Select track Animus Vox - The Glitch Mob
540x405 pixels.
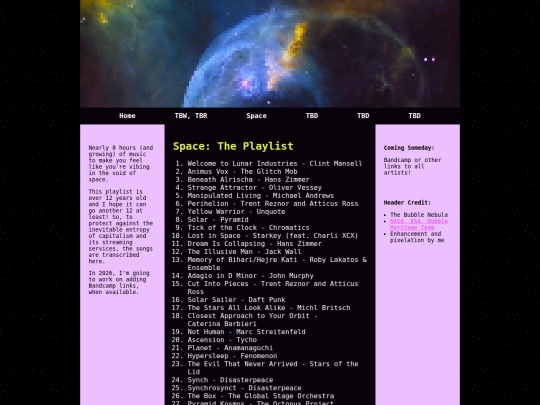[242, 172]
